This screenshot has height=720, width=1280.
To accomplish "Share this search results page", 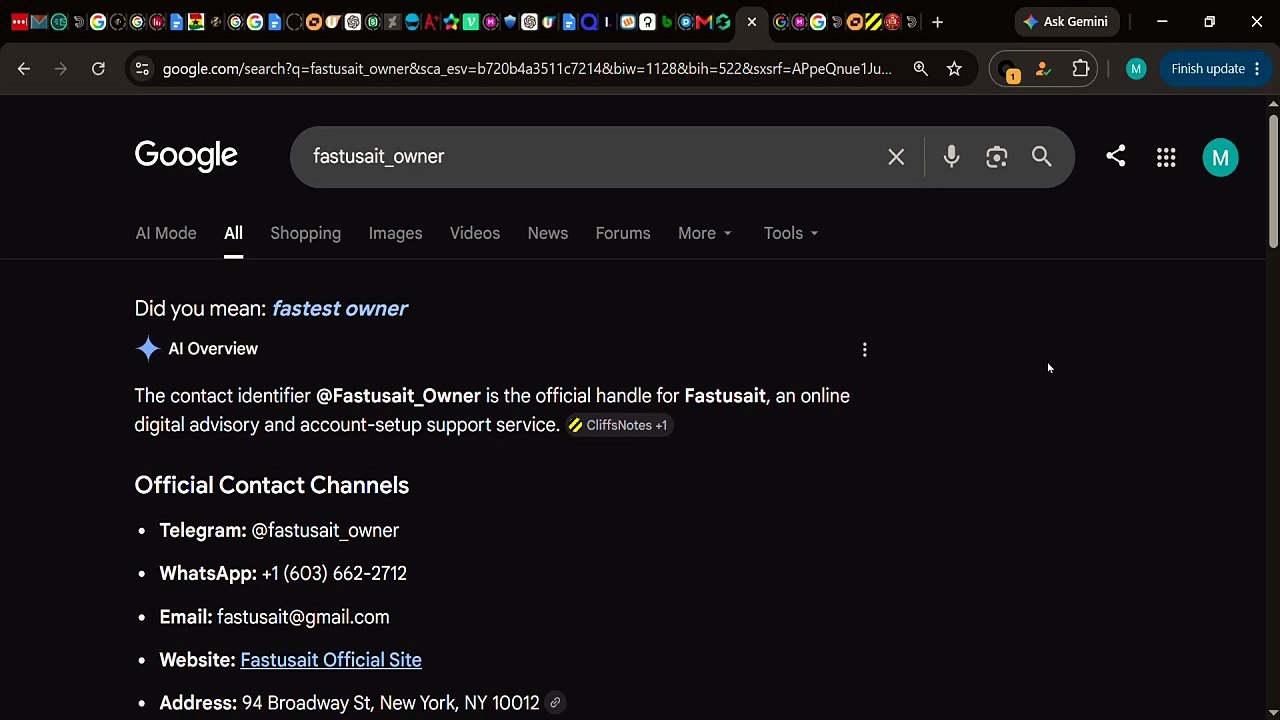I will (1115, 156).
